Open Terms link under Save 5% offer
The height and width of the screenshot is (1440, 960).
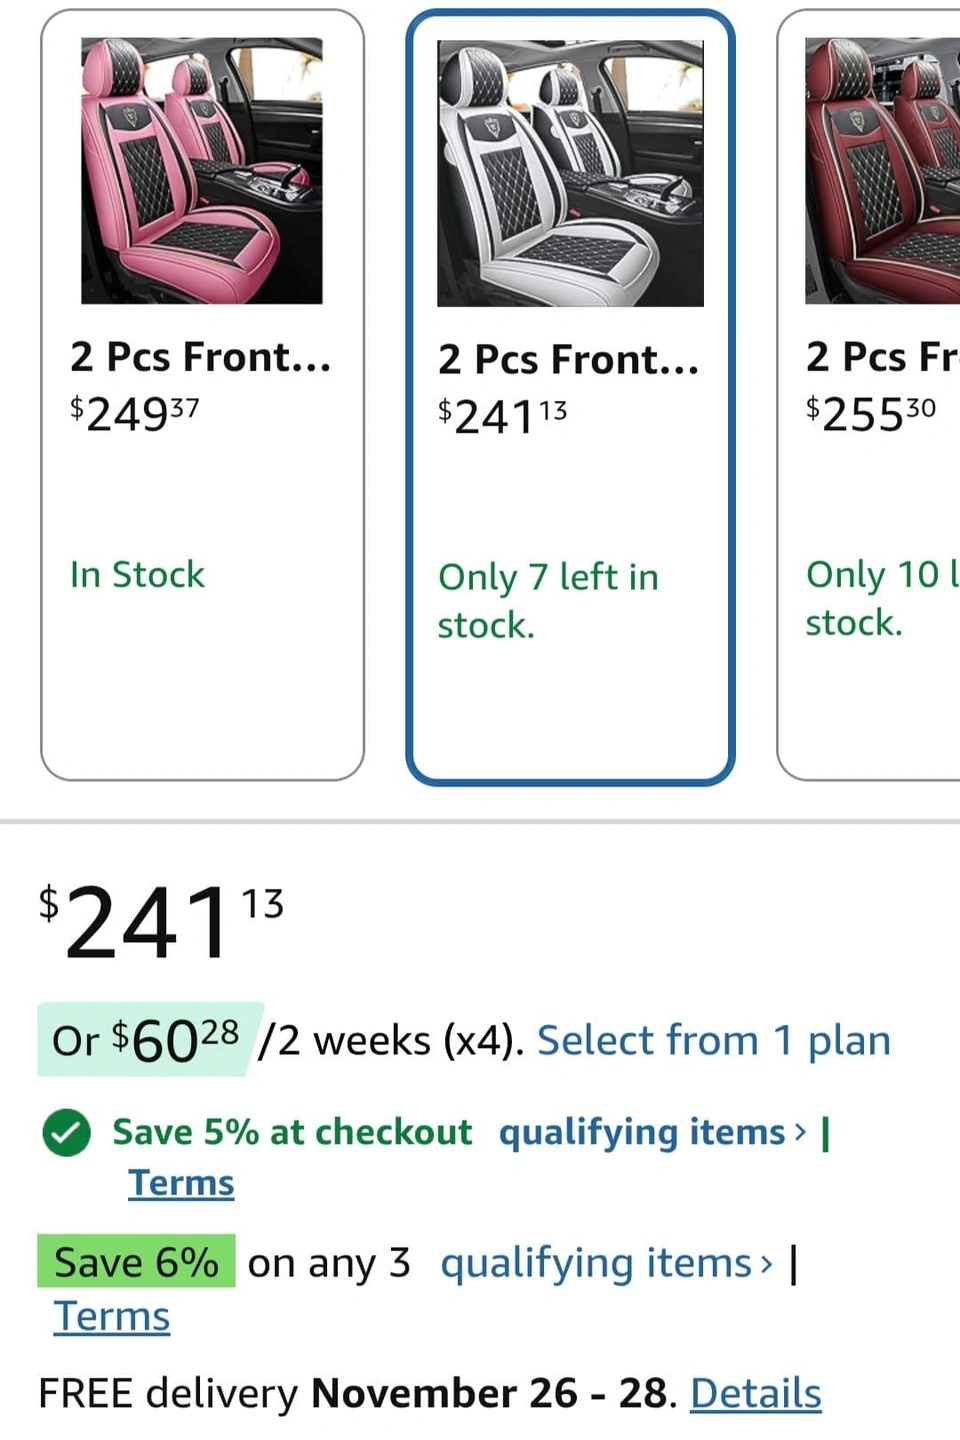tap(181, 1183)
